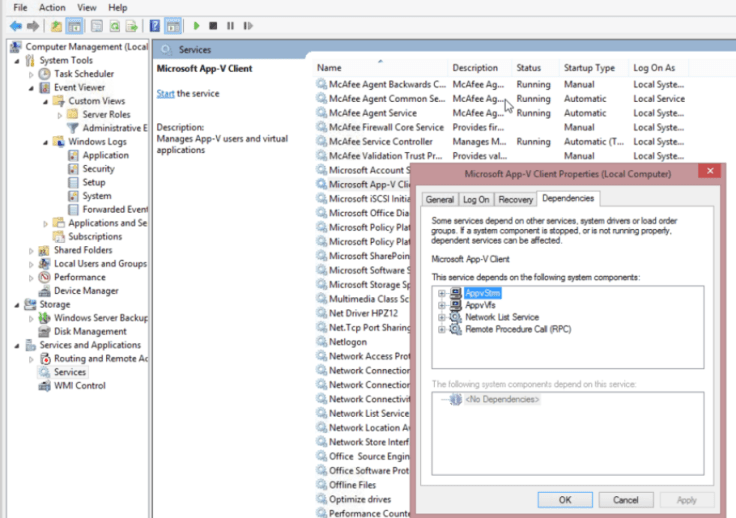
Task: Click the Up One Level folder icon
Action: pyautogui.click(x=57, y=25)
